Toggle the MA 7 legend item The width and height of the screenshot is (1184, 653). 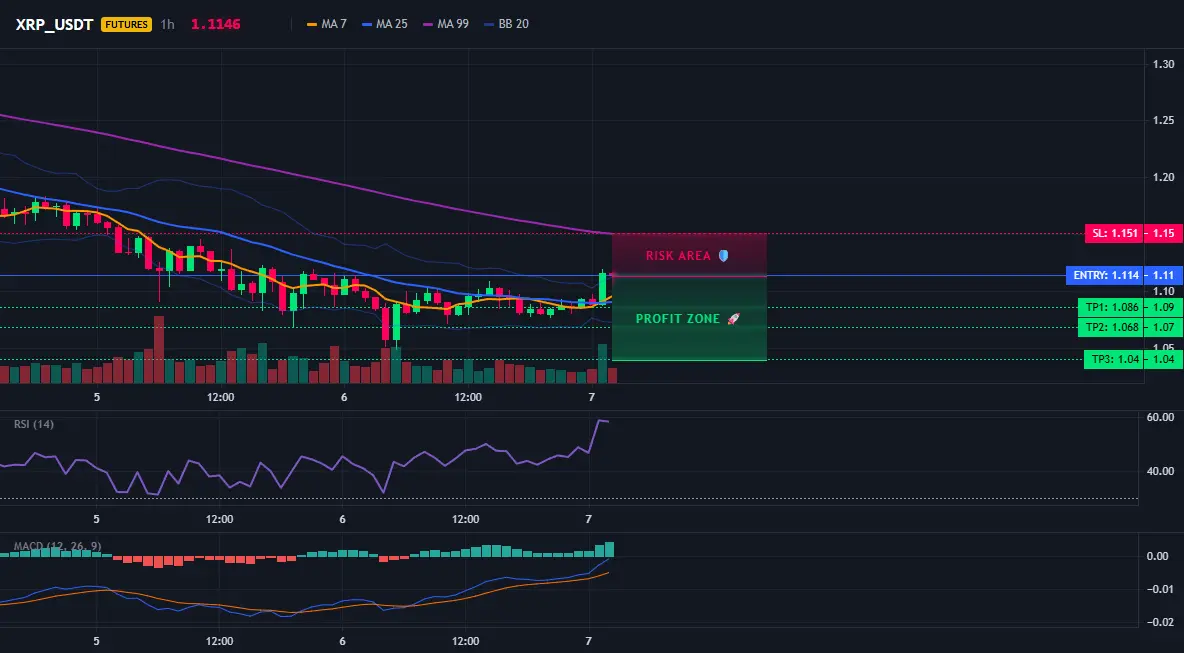point(327,24)
